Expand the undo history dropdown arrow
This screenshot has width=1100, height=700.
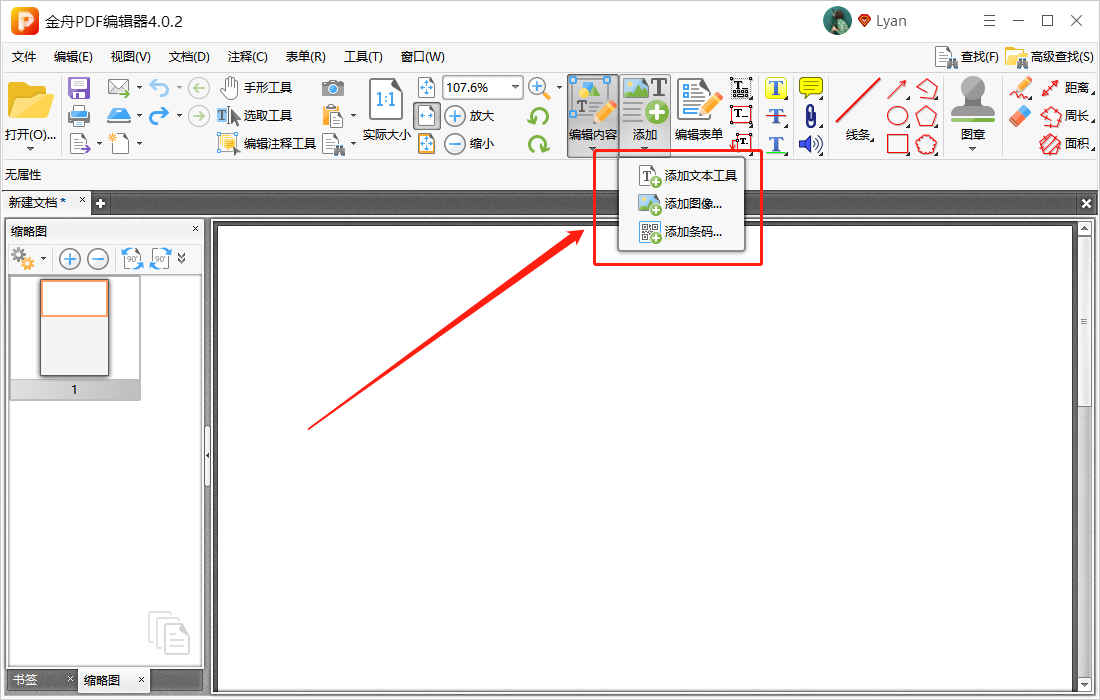click(179, 88)
